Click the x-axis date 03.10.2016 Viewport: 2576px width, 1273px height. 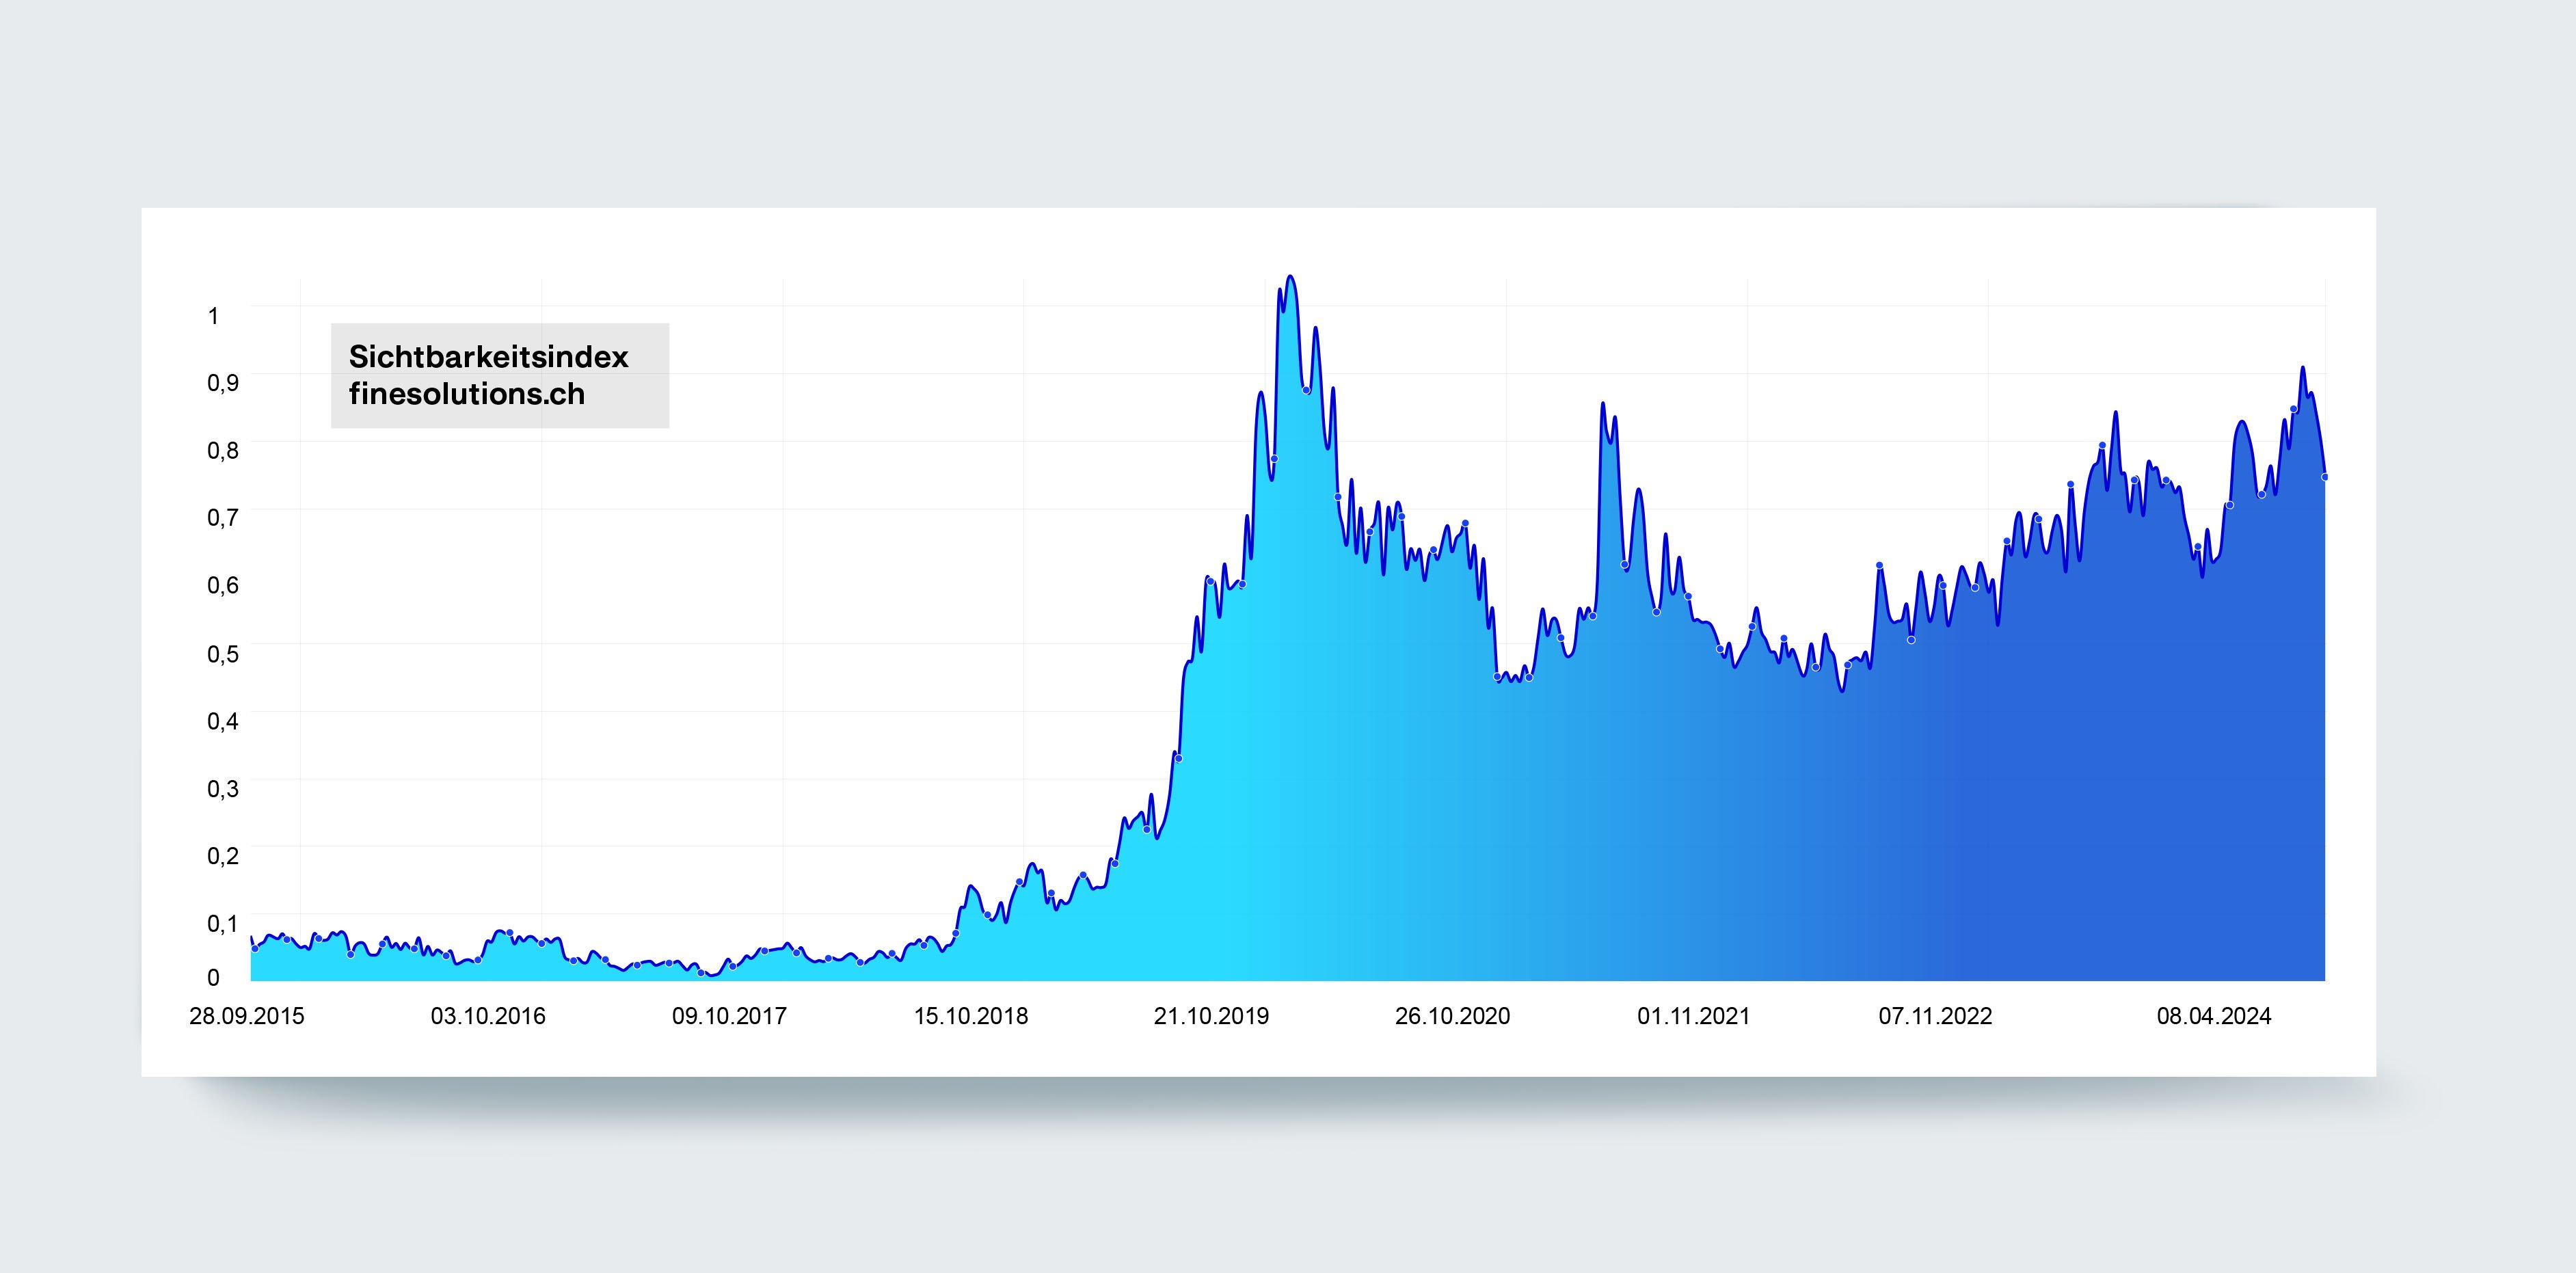tap(488, 1016)
